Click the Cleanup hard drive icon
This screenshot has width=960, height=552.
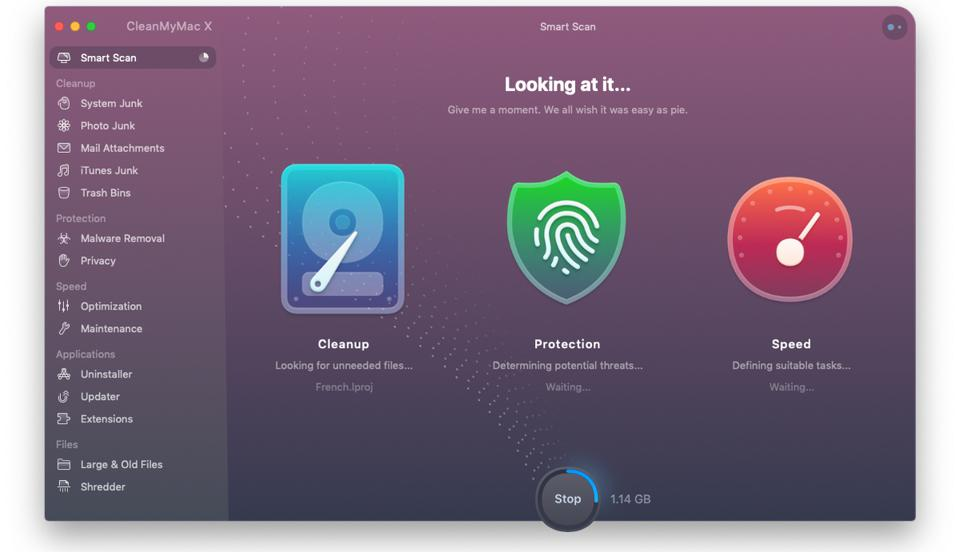pos(343,239)
